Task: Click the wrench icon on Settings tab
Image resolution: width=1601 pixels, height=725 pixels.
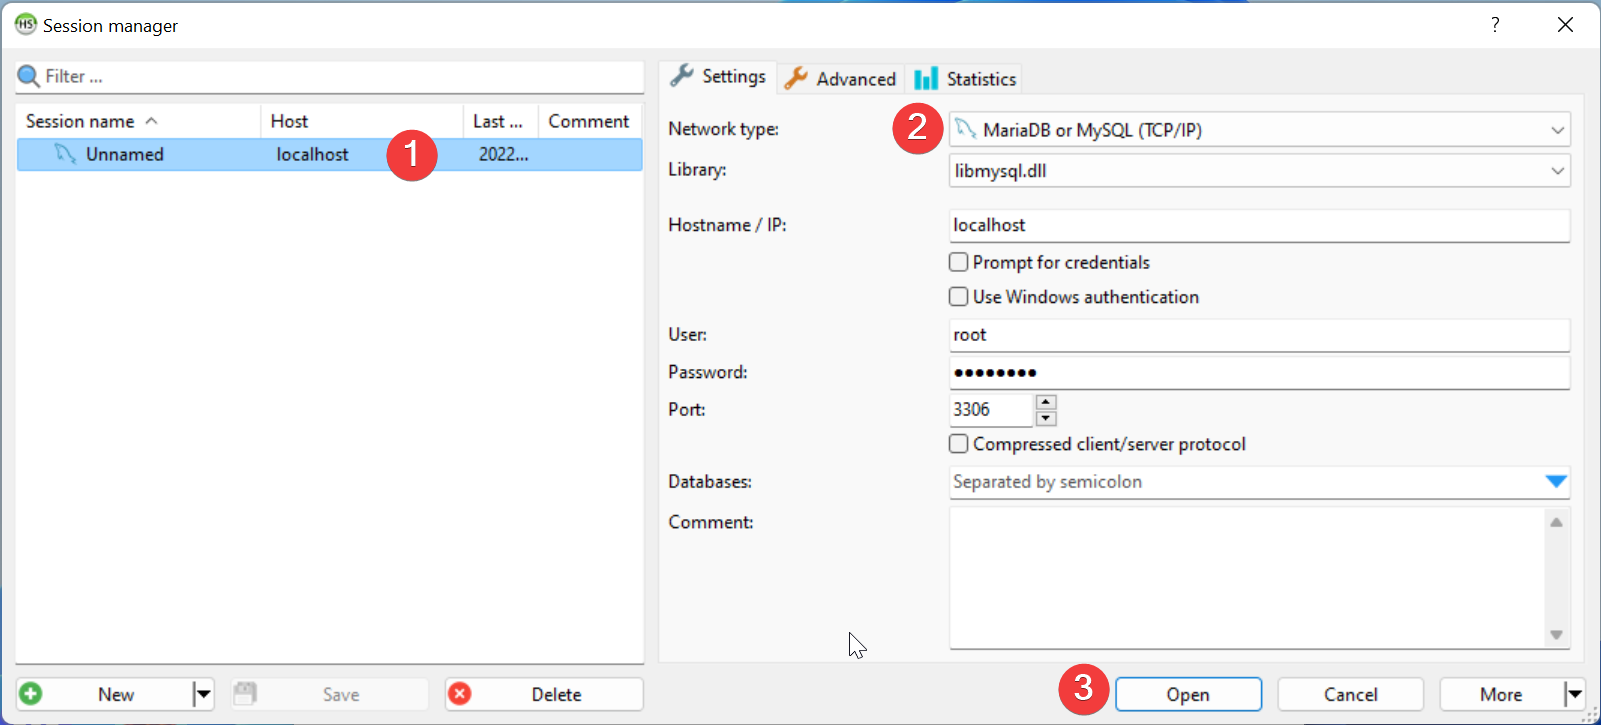Action: (682, 76)
